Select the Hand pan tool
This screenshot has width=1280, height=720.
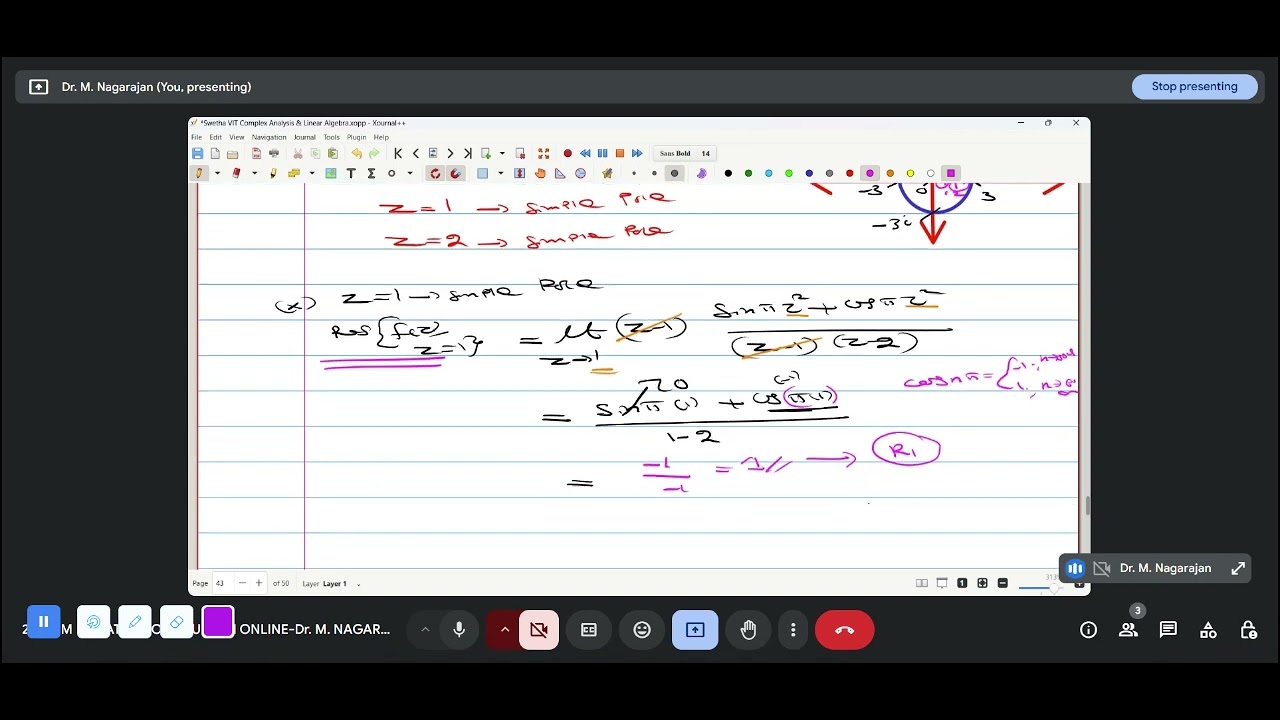point(540,173)
